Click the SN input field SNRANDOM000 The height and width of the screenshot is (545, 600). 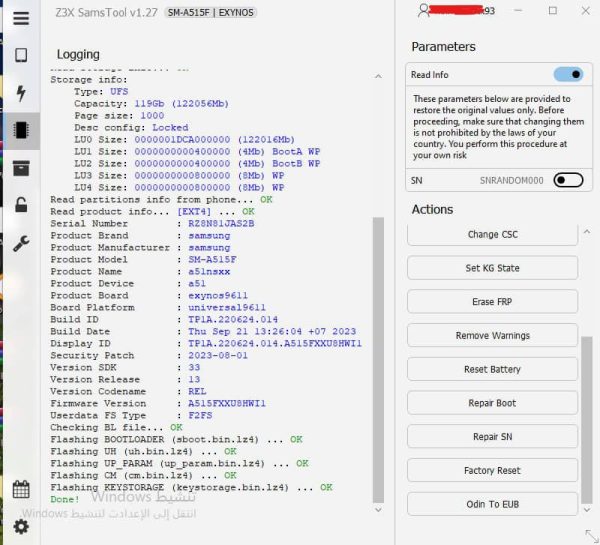coord(511,180)
